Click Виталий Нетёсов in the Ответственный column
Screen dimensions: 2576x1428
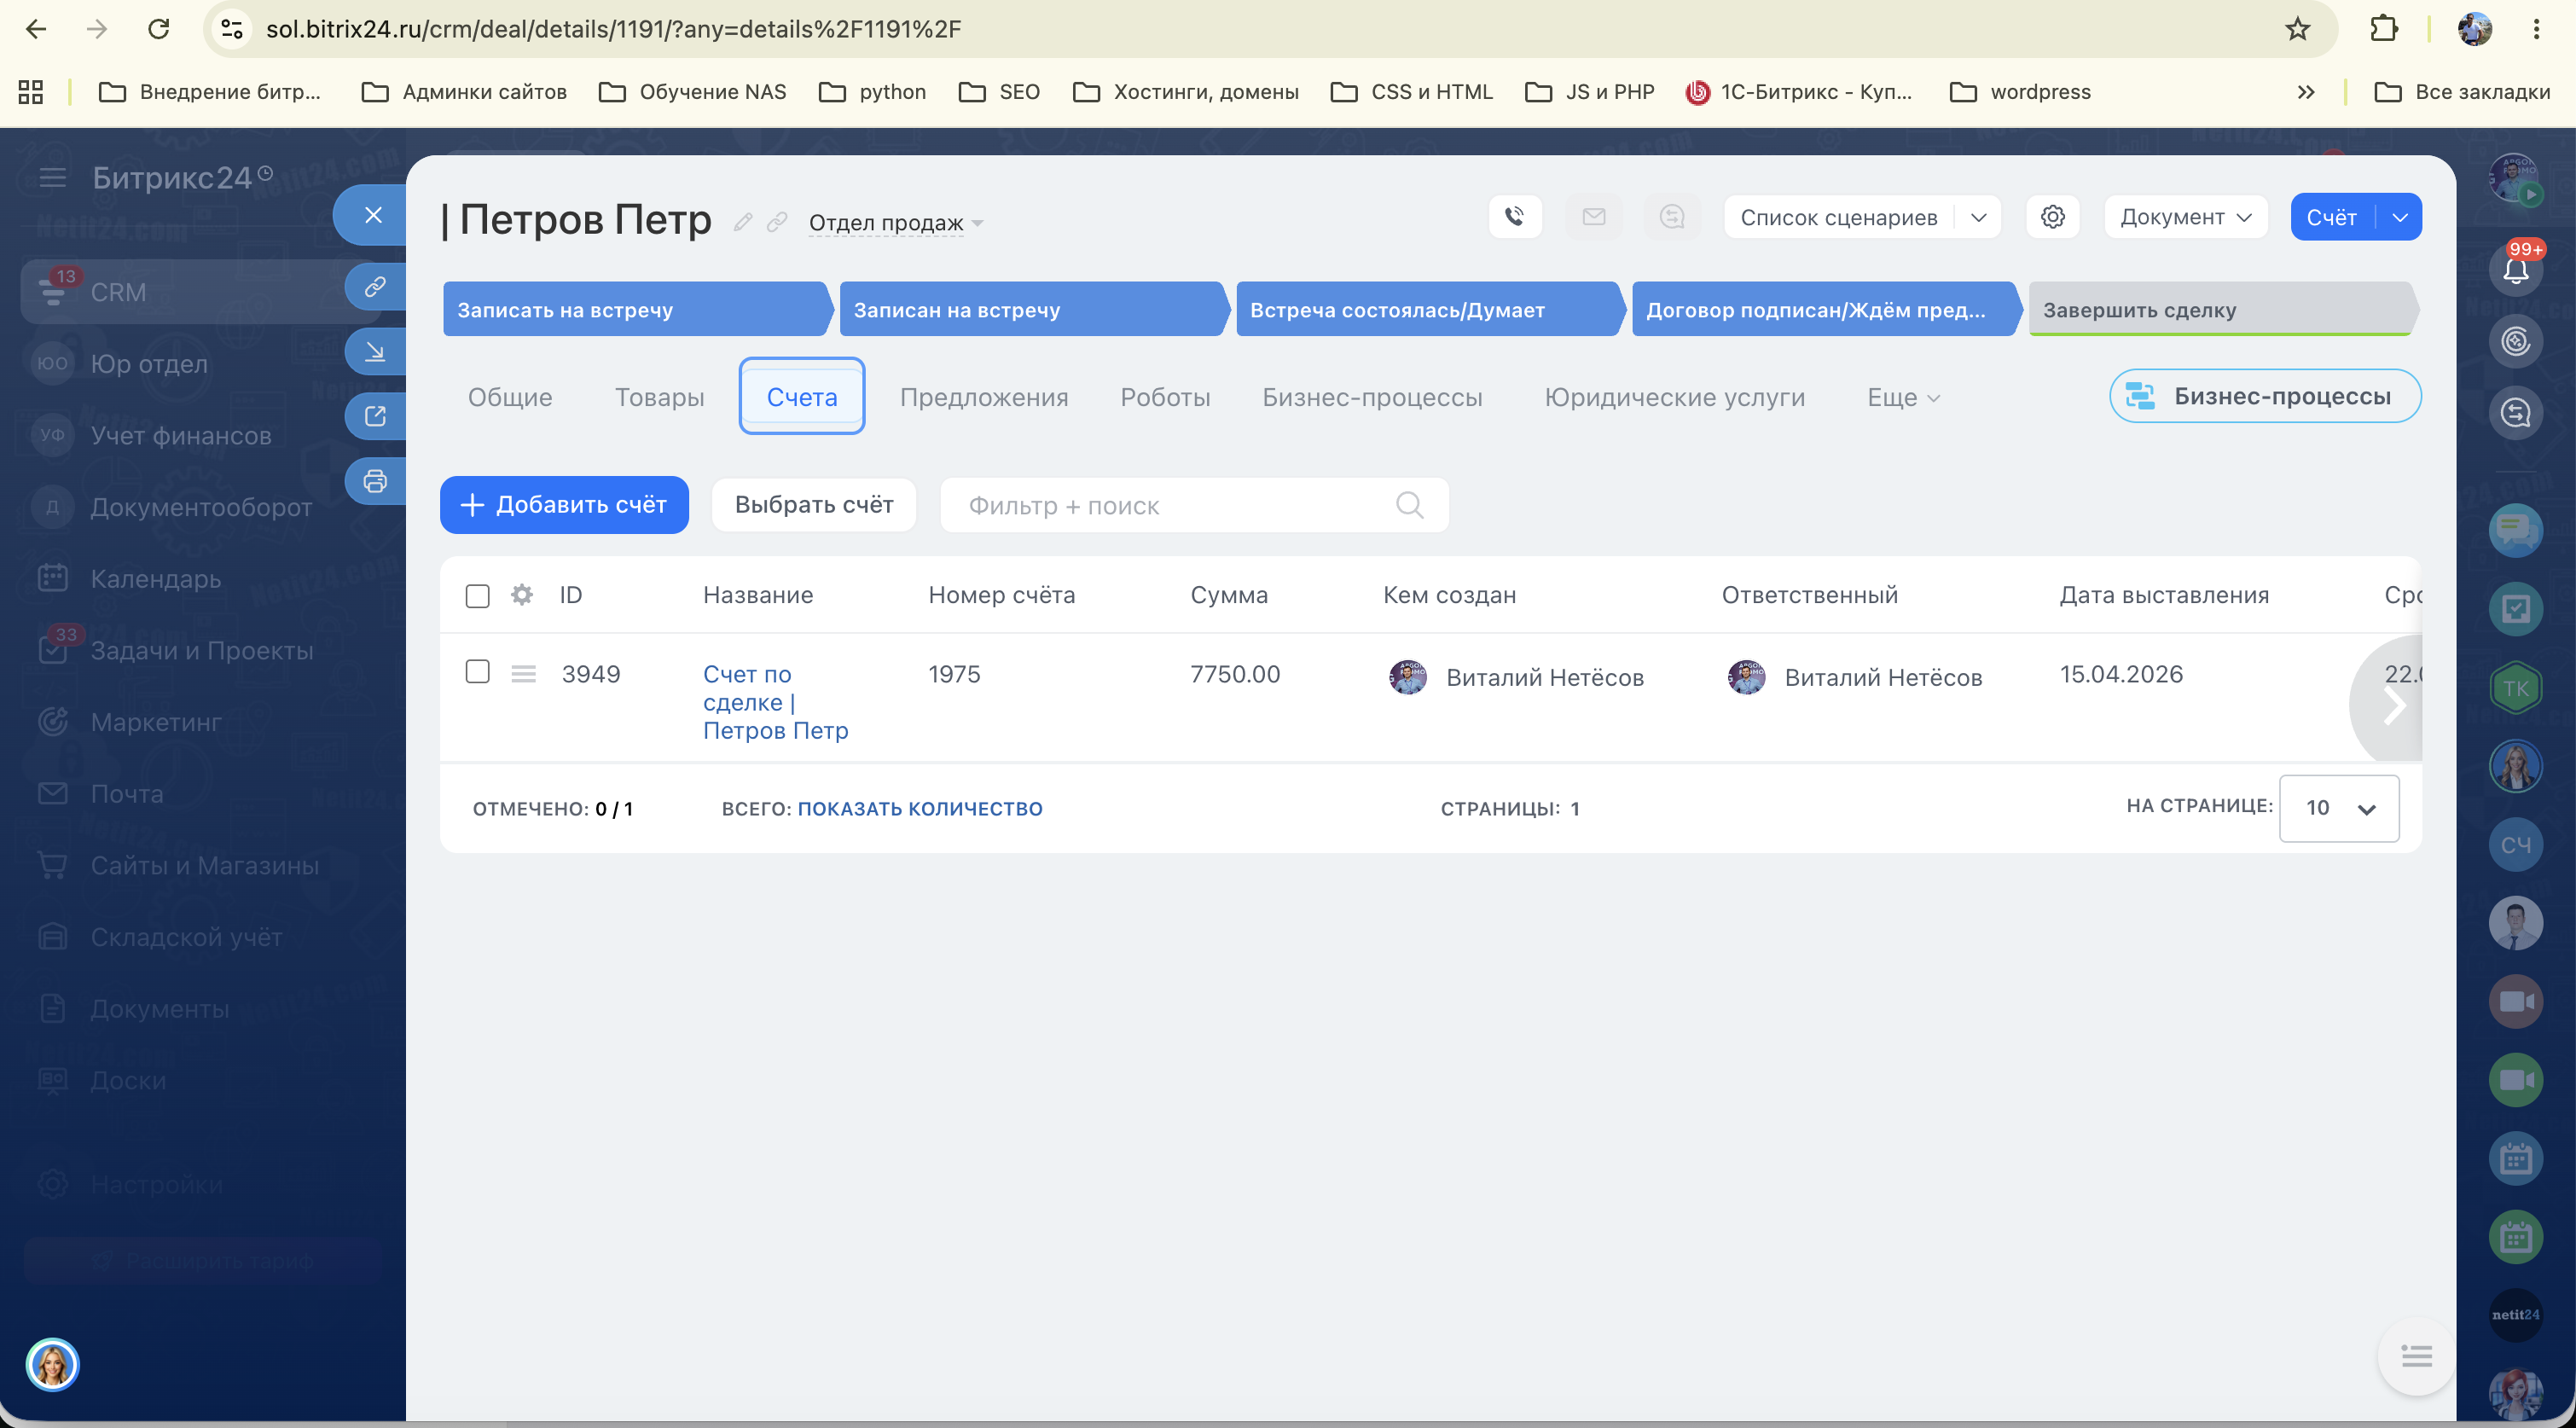1883,677
